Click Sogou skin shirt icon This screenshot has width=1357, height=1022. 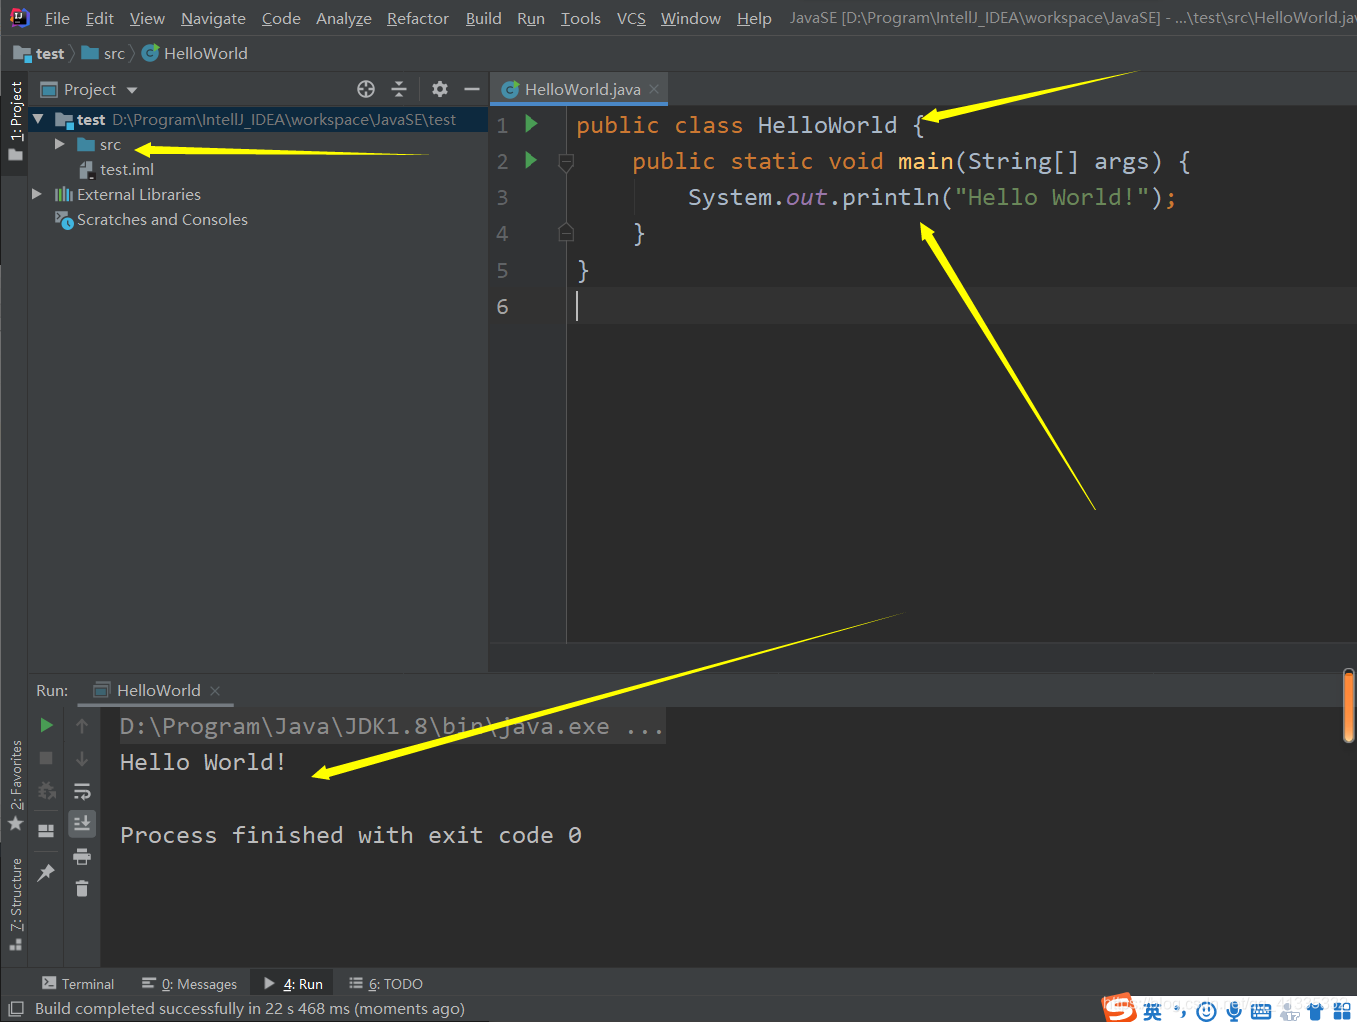point(1315,1012)
